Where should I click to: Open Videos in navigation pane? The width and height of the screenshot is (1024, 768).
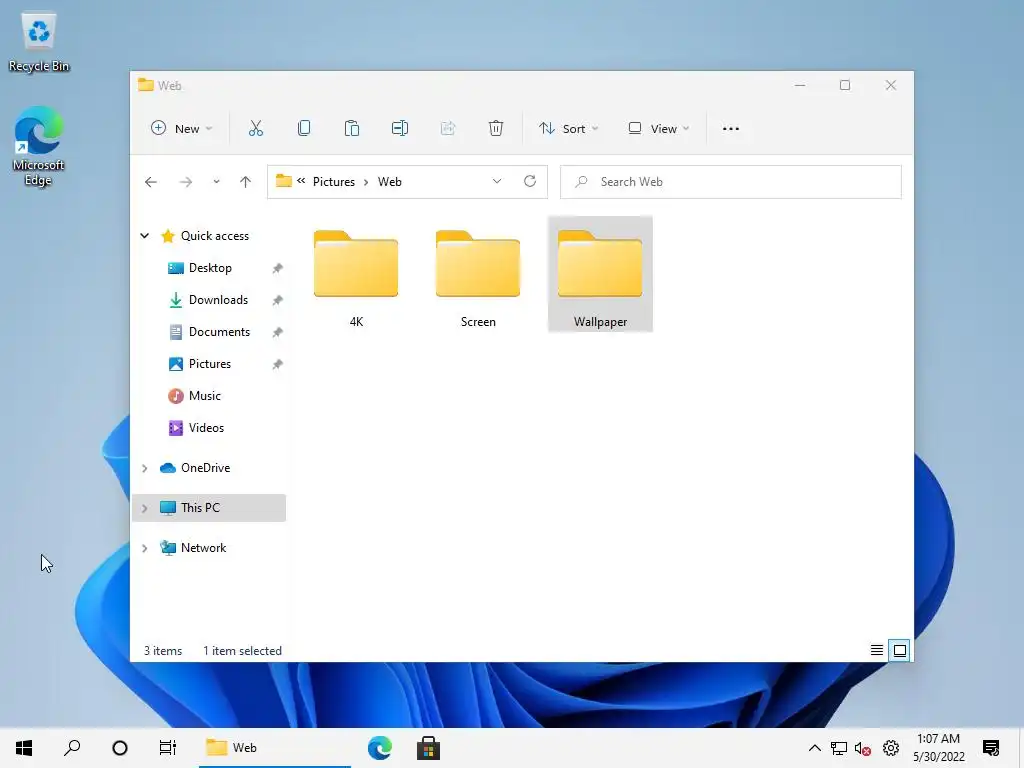click(x=206, y=428)
